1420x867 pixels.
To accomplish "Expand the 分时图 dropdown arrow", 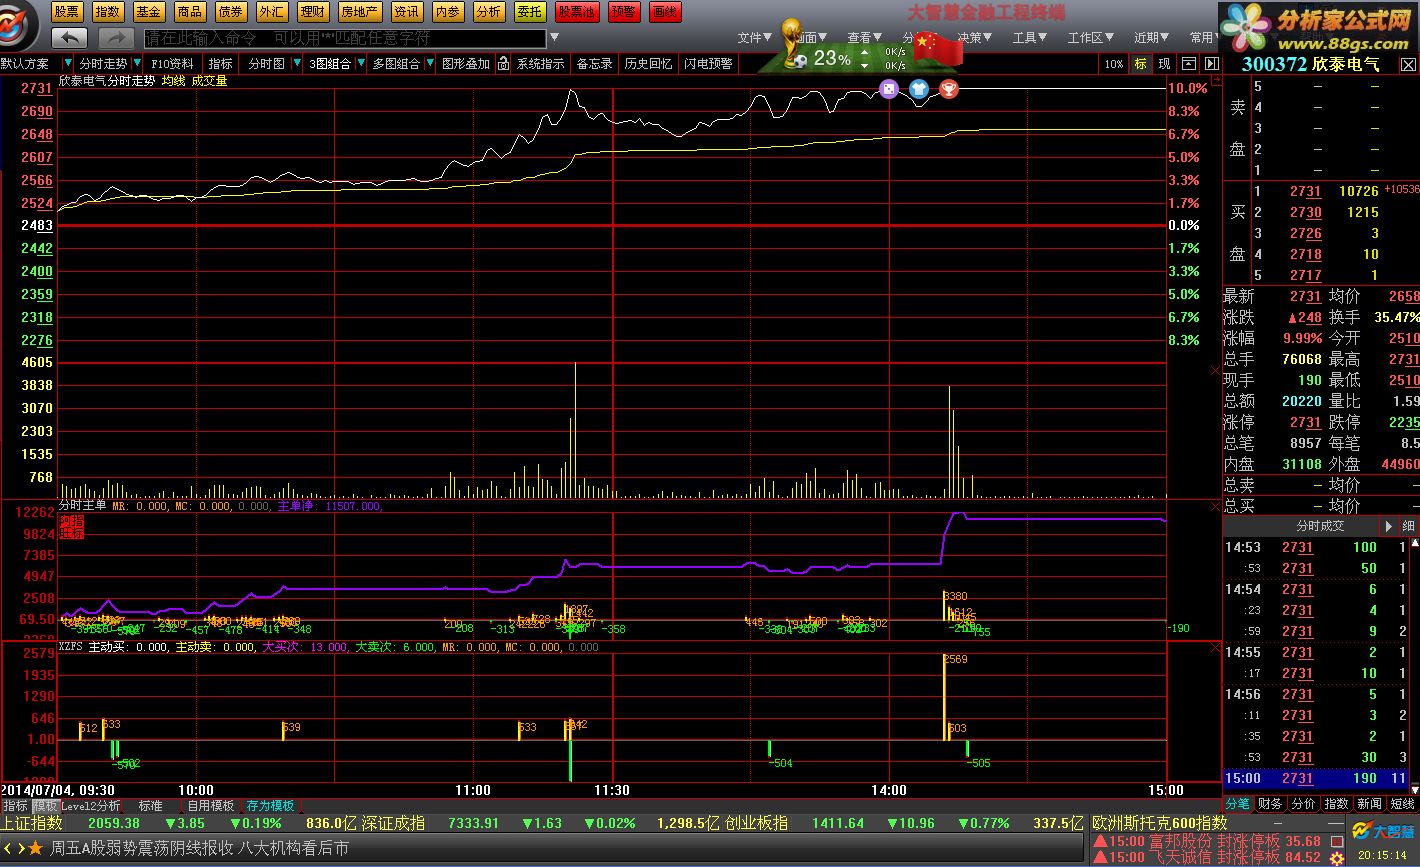I will pos(296,63).
